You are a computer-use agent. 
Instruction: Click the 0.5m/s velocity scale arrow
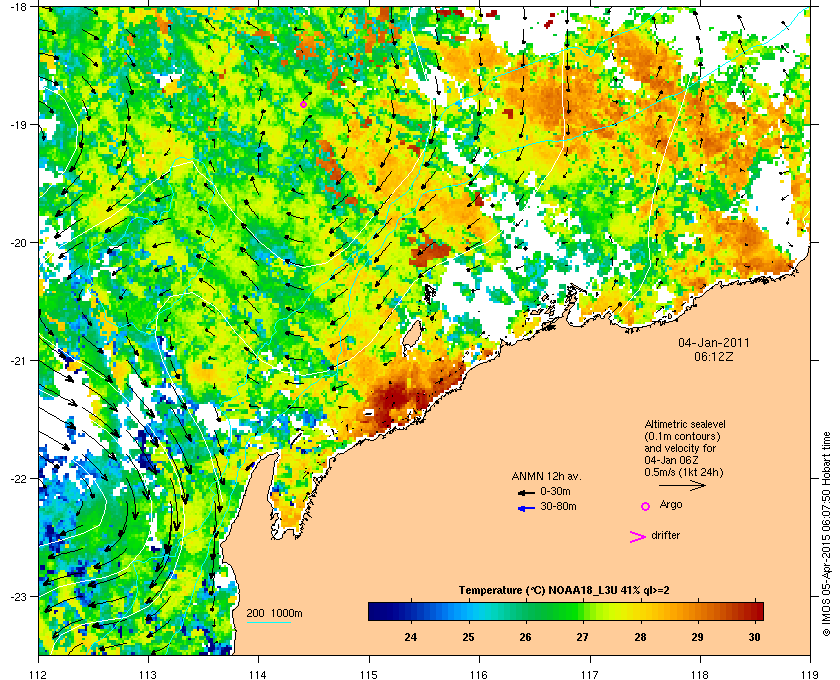(682, 486)
